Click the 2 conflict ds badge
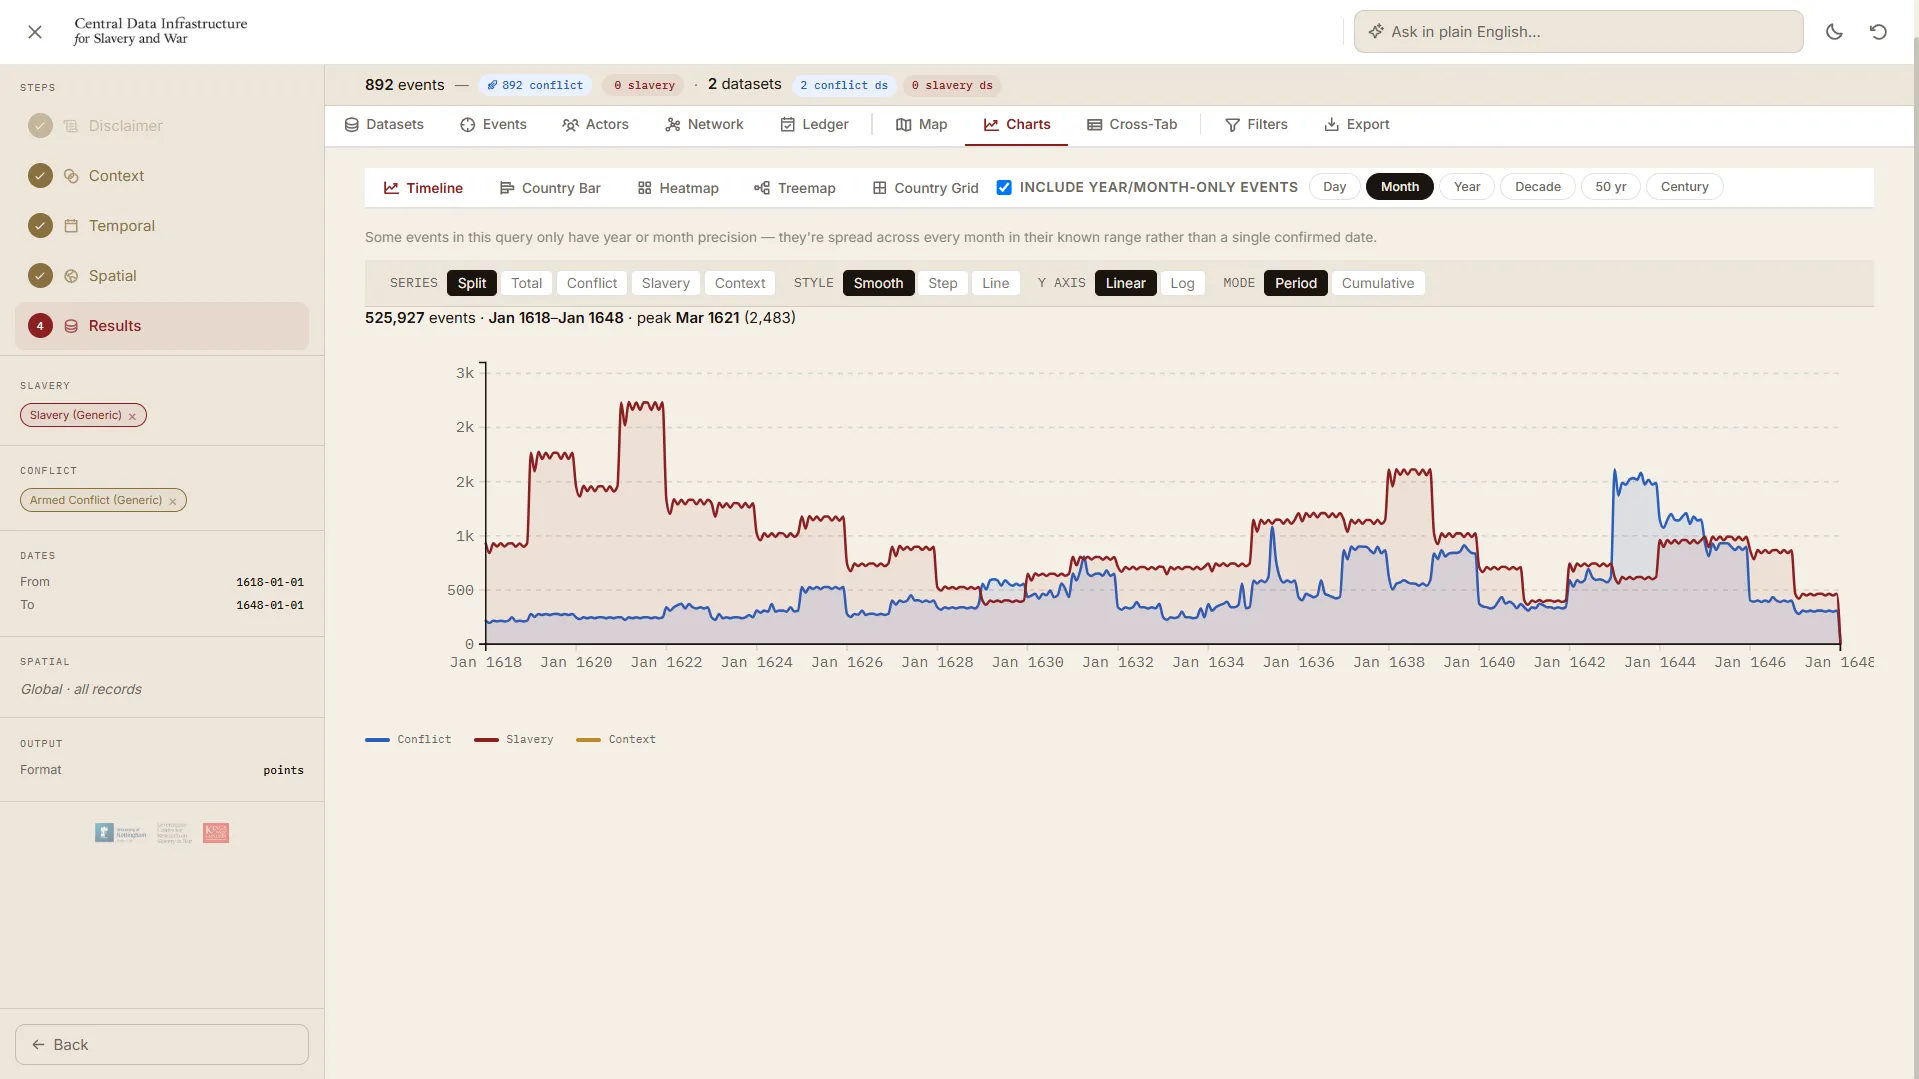 pos(844,86)
